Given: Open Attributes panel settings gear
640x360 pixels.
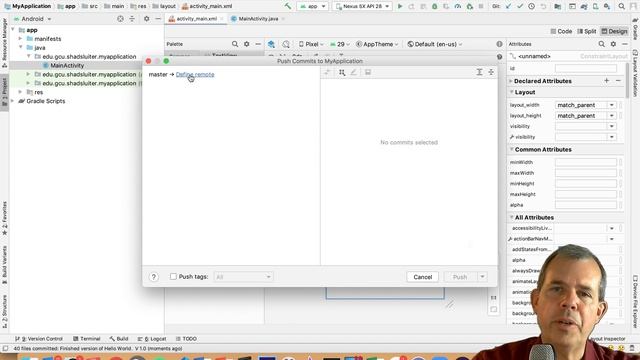Looking at the screenshot, I should point(613,44).
